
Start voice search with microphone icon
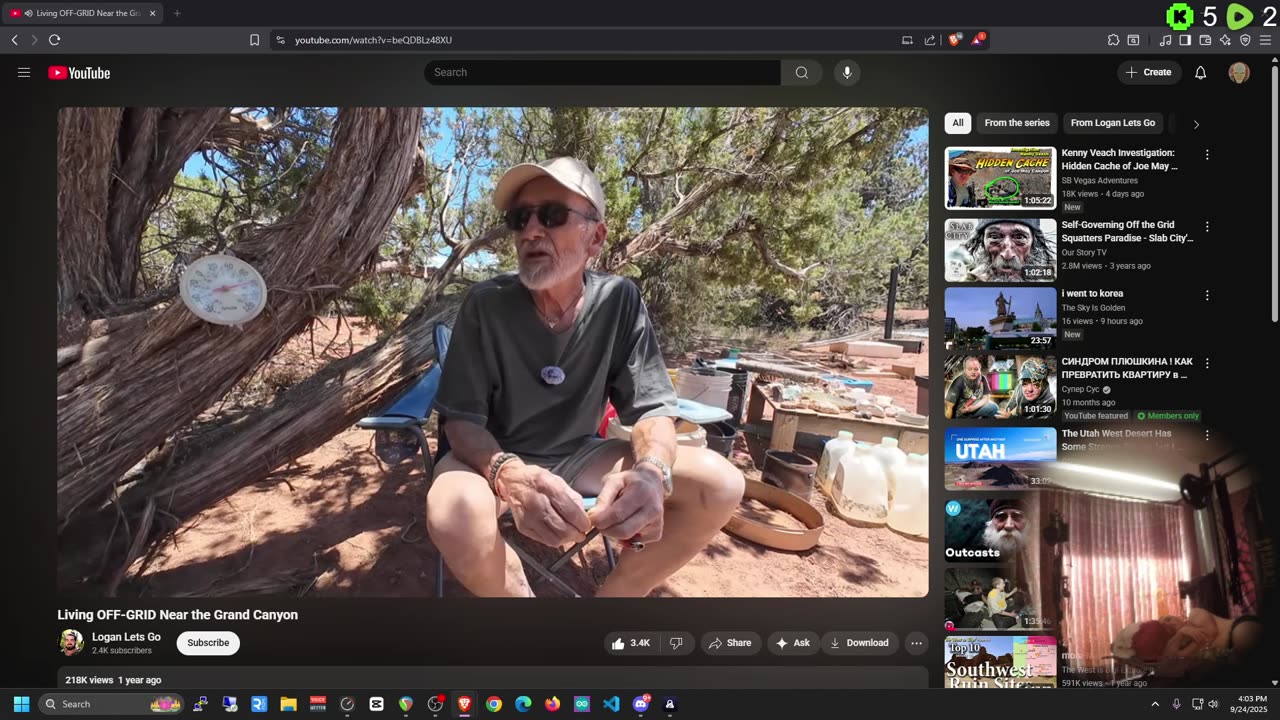(x=847, y=72)
